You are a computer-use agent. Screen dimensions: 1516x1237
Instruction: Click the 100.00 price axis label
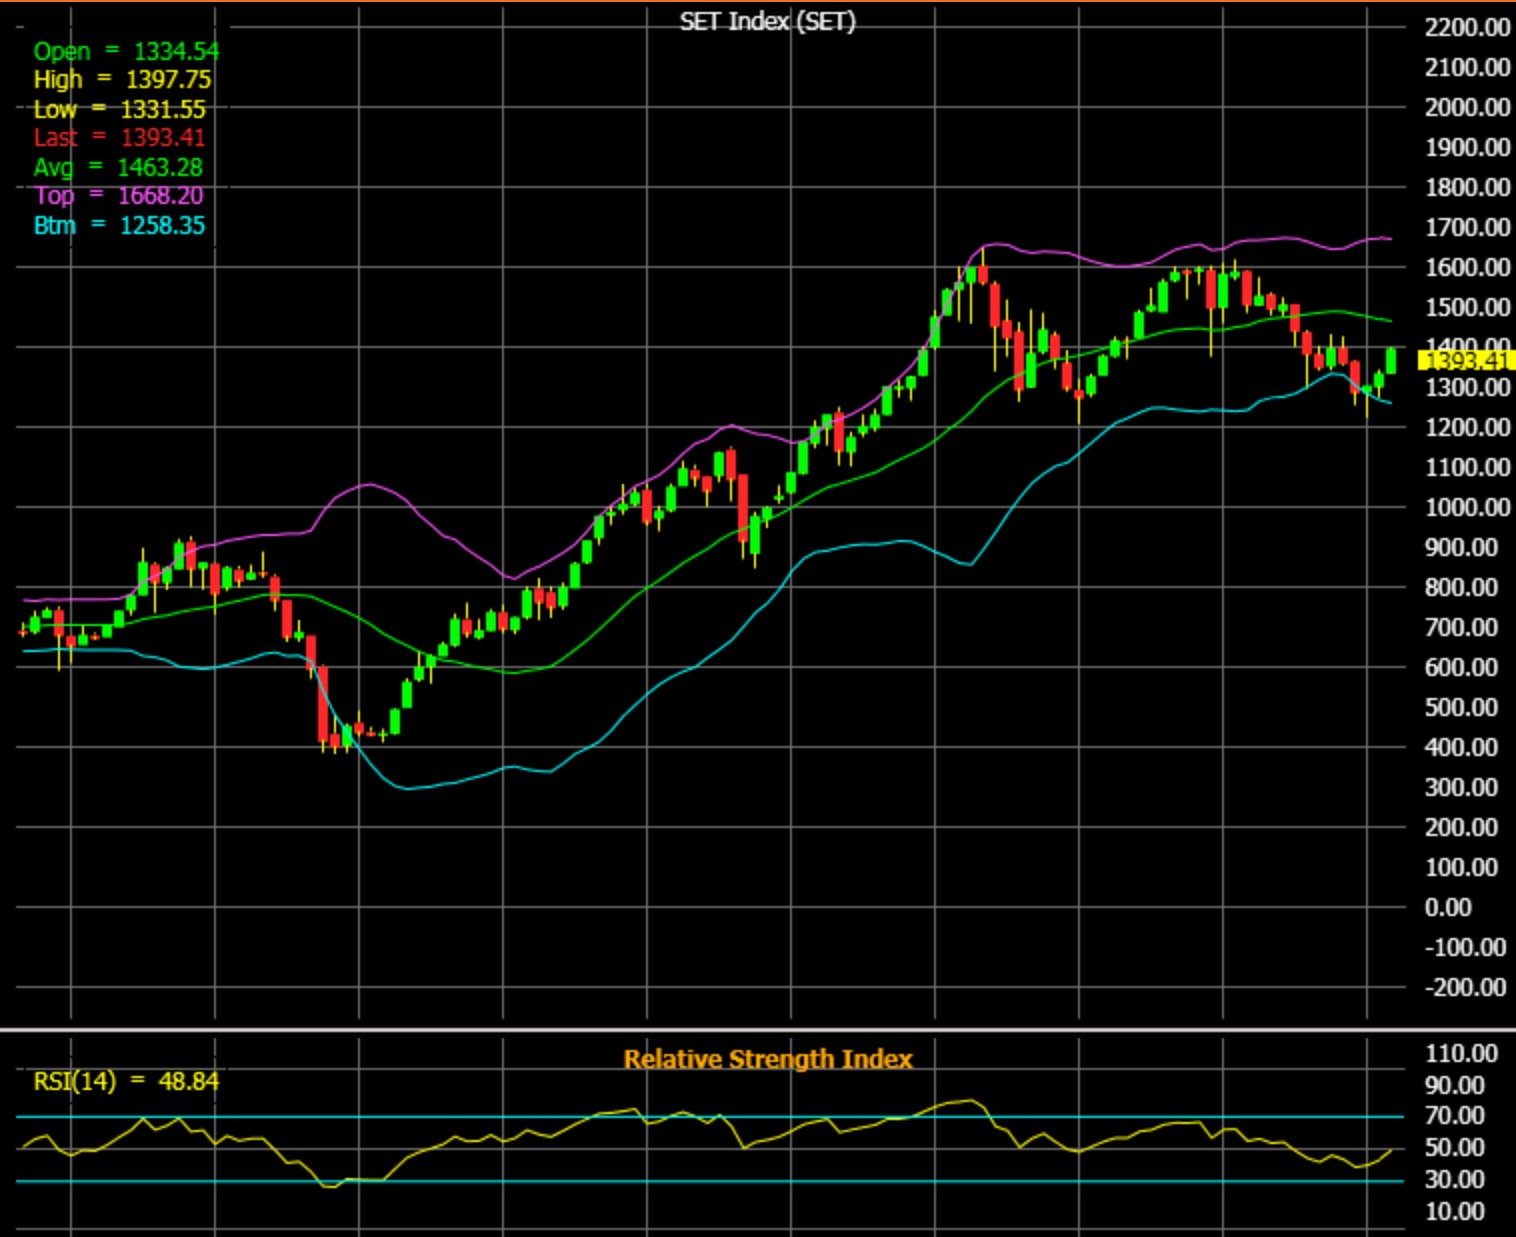coord(1461,867)
